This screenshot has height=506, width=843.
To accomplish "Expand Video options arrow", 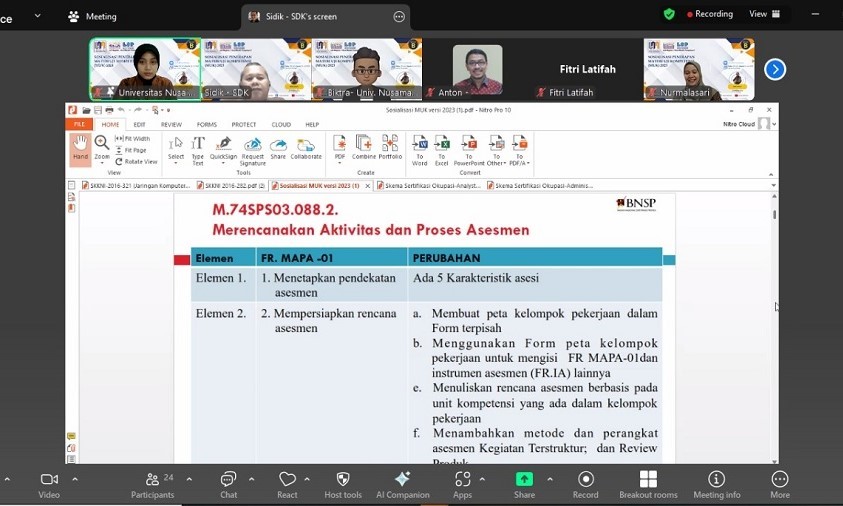I will point(75,479).
